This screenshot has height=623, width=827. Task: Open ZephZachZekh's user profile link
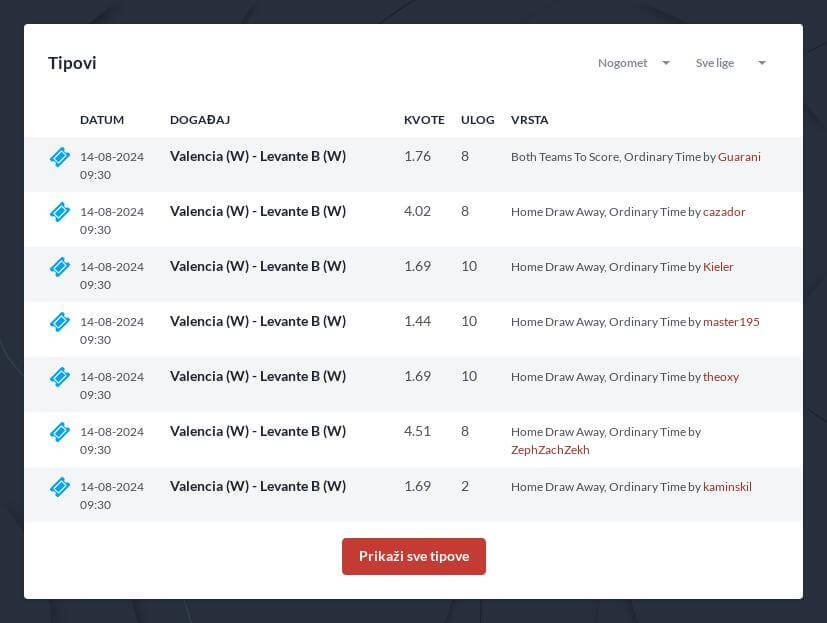click(x=550, y=449)
